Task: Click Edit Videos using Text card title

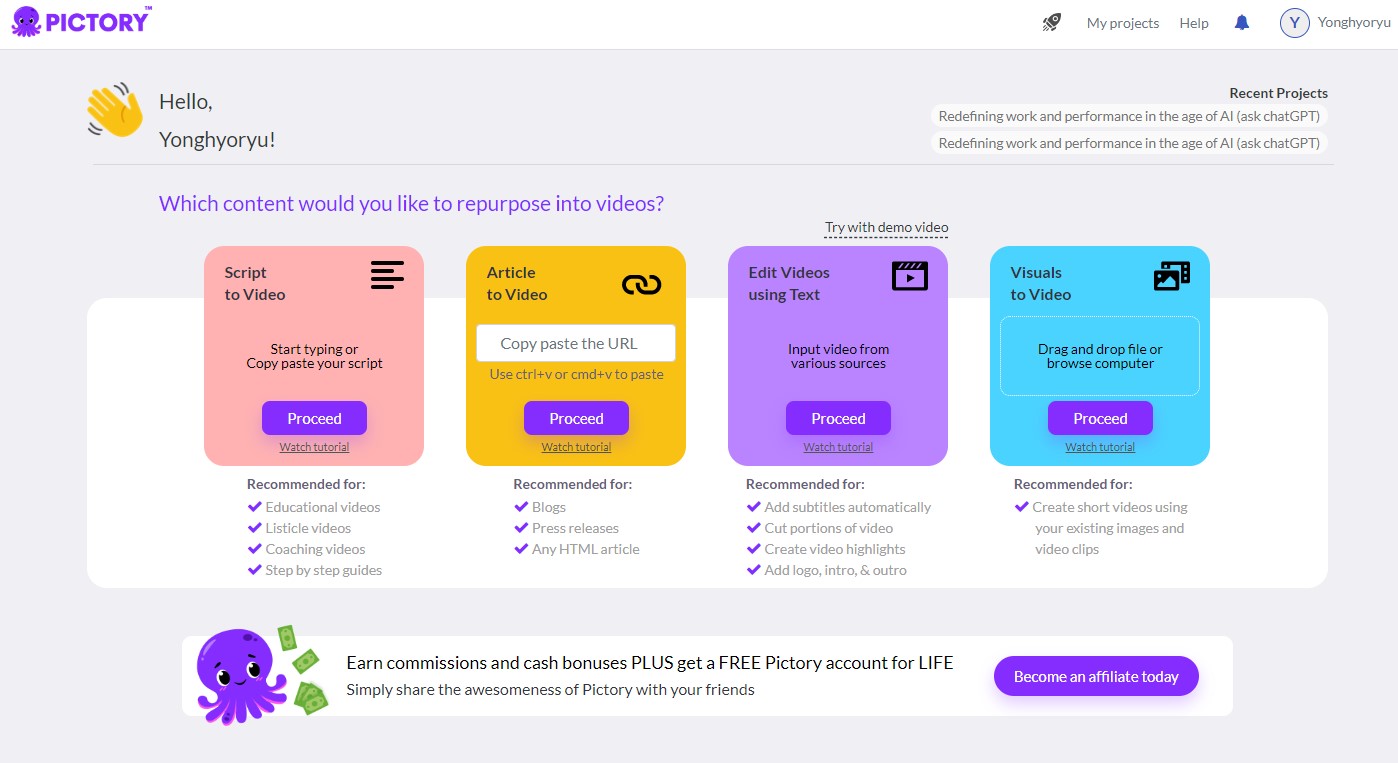Action: coord(789,283)
